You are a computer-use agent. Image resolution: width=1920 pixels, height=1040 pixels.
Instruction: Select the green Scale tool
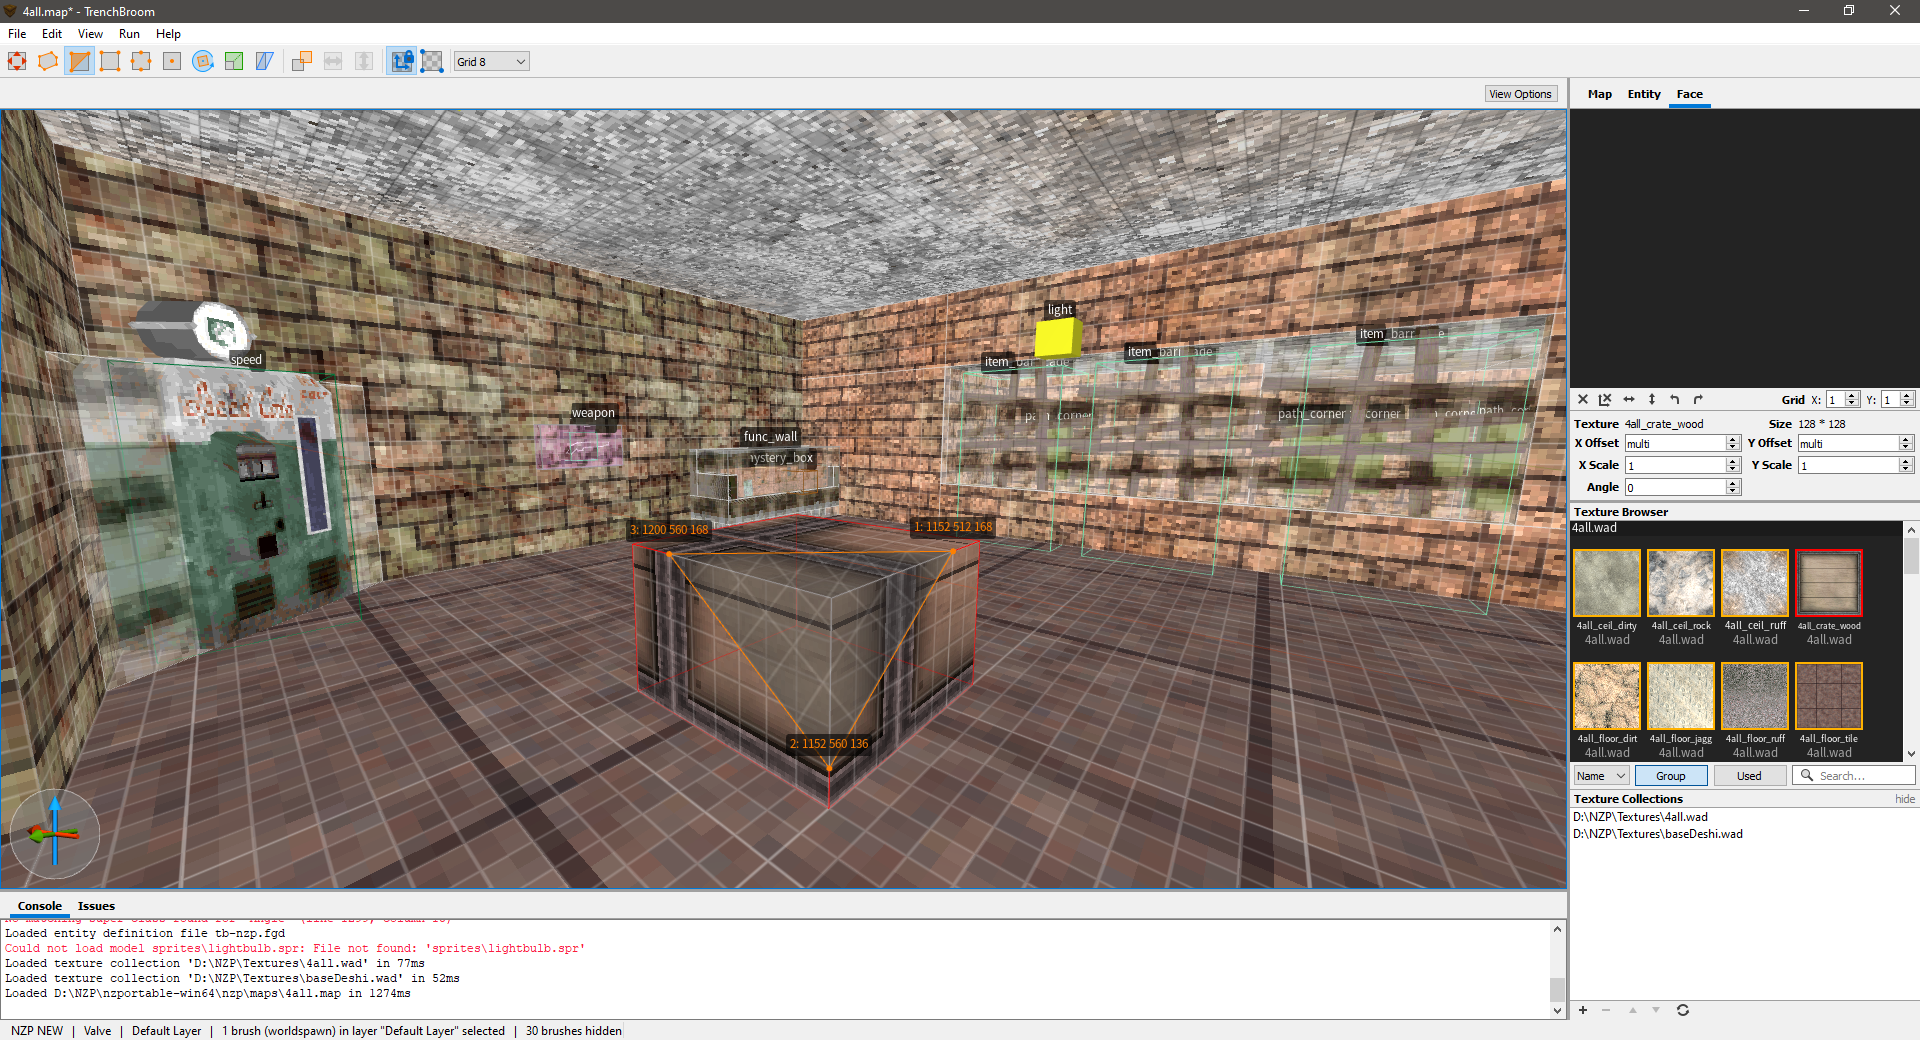point(234,61)
